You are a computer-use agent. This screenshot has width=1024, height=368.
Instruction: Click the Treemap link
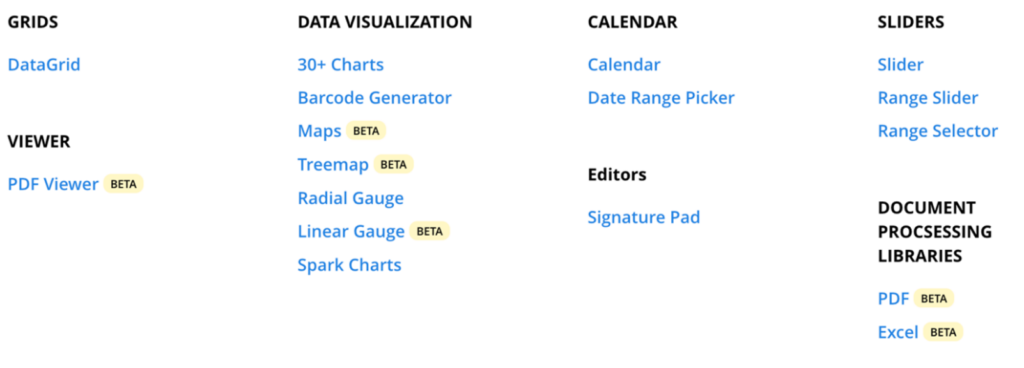tap(333, 164)
